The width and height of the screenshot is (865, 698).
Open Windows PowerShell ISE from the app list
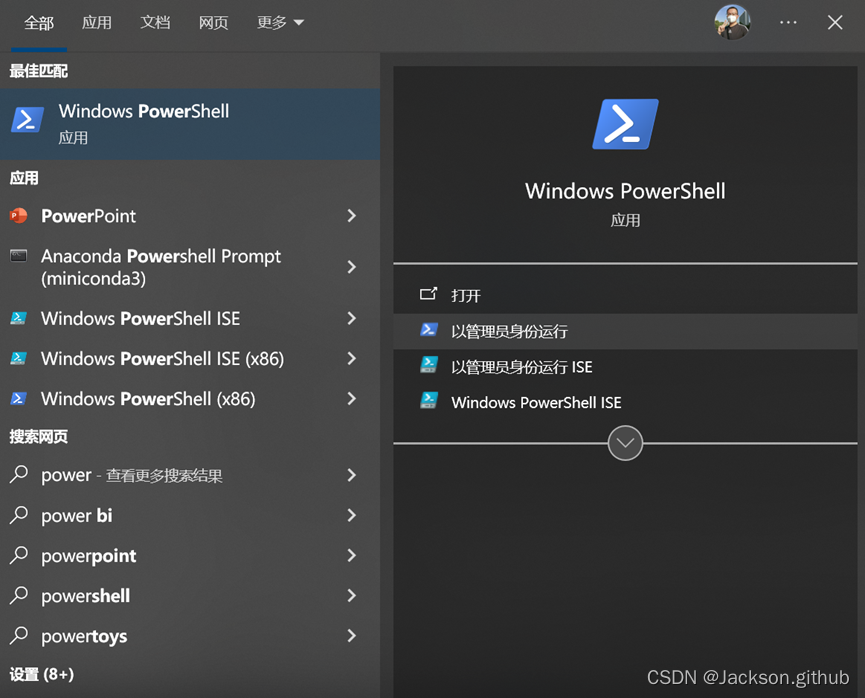190,318
